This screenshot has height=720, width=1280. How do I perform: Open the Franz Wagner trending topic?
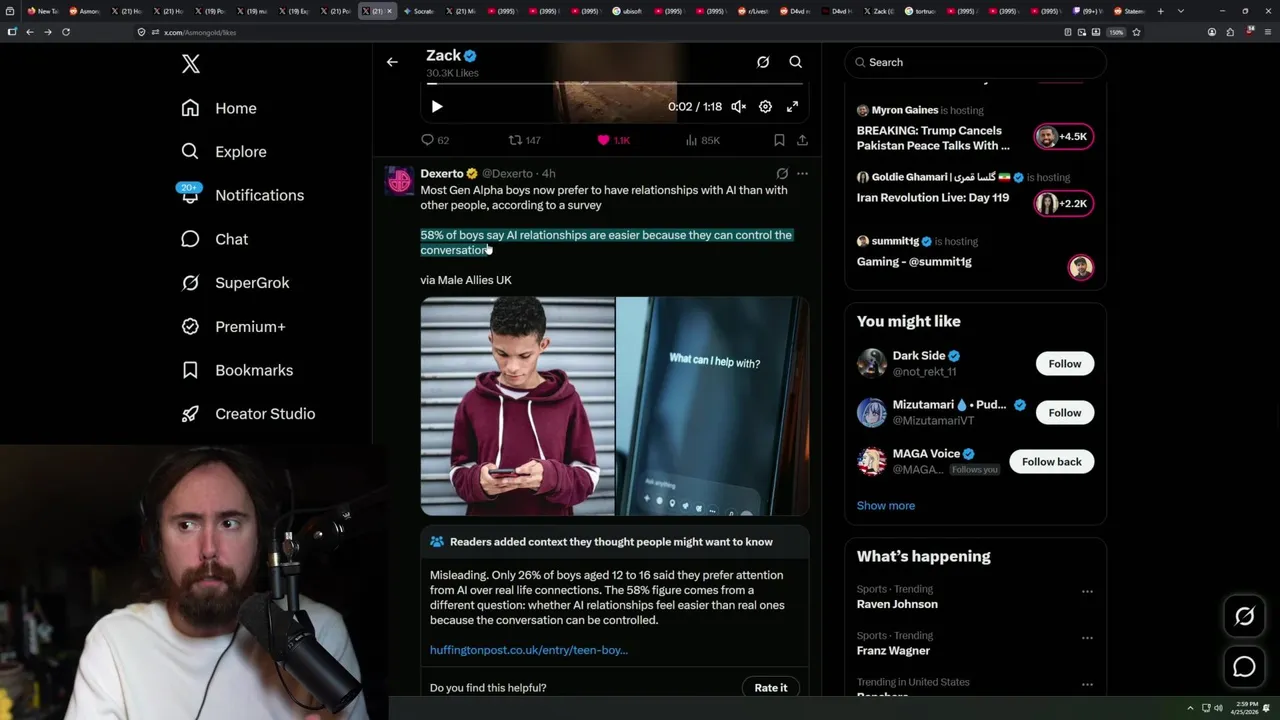click(893, 651)
